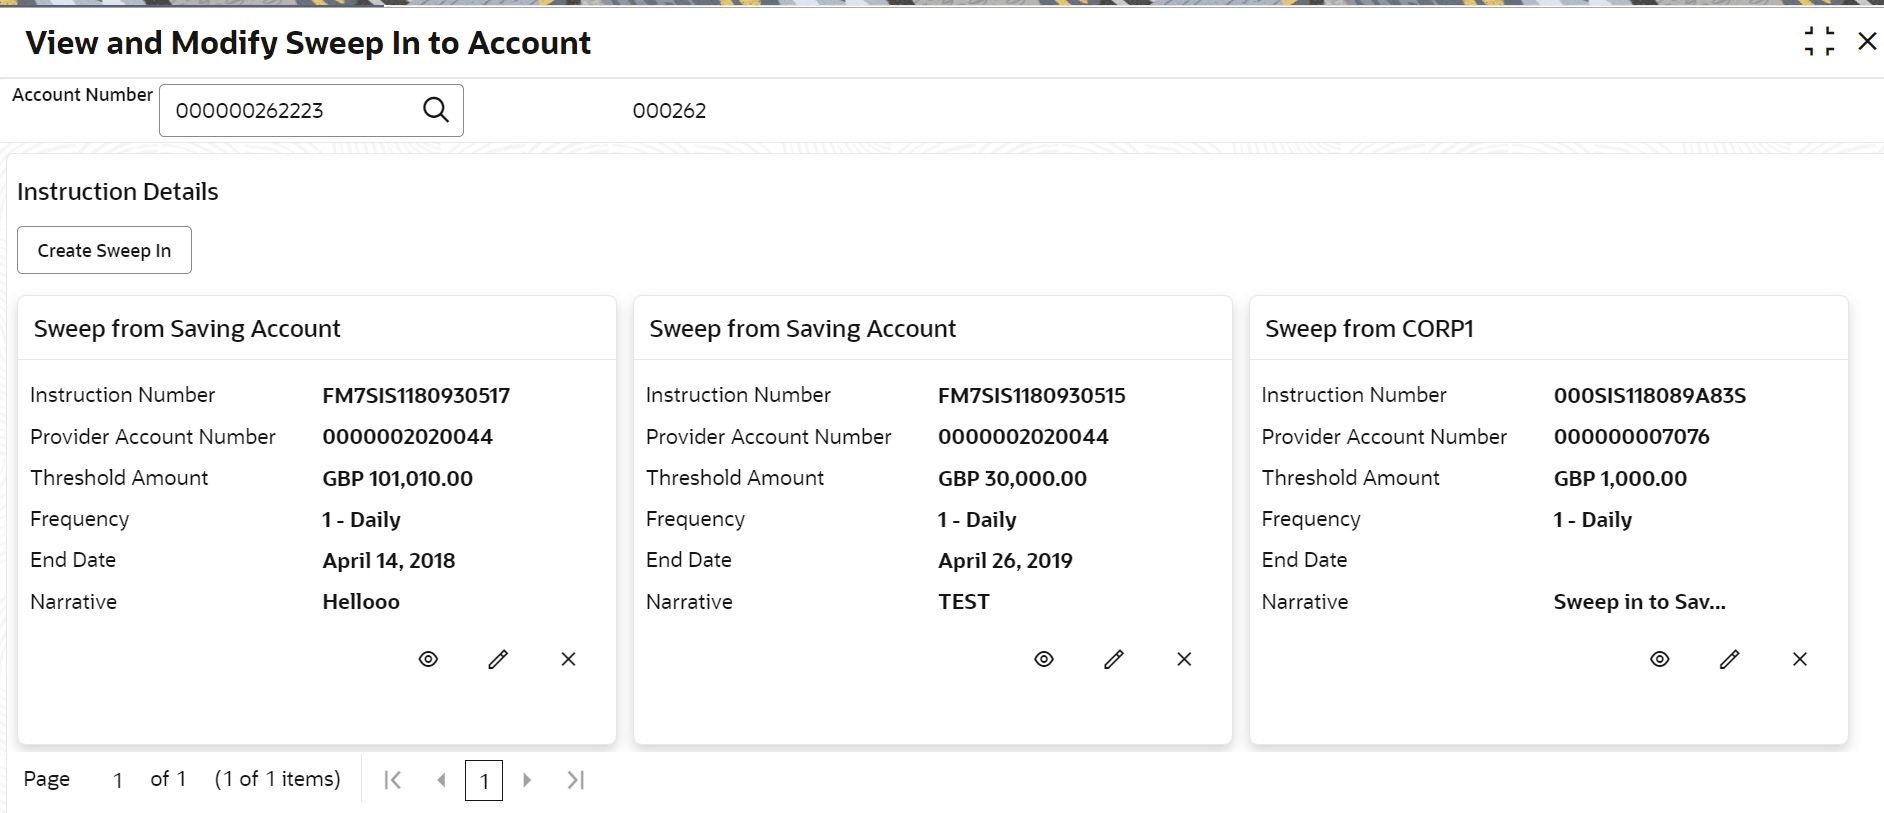Click the search icon in Account Number field
Image resolution: width=1884 pixels, height=813 pixels.
coord(436,110)
